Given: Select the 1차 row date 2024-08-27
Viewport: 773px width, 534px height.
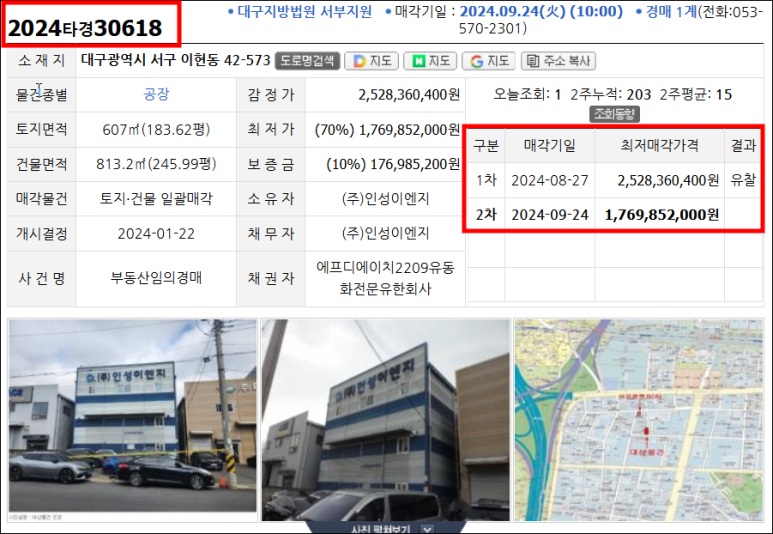Looking at the screenshot, I should point(550,180).
